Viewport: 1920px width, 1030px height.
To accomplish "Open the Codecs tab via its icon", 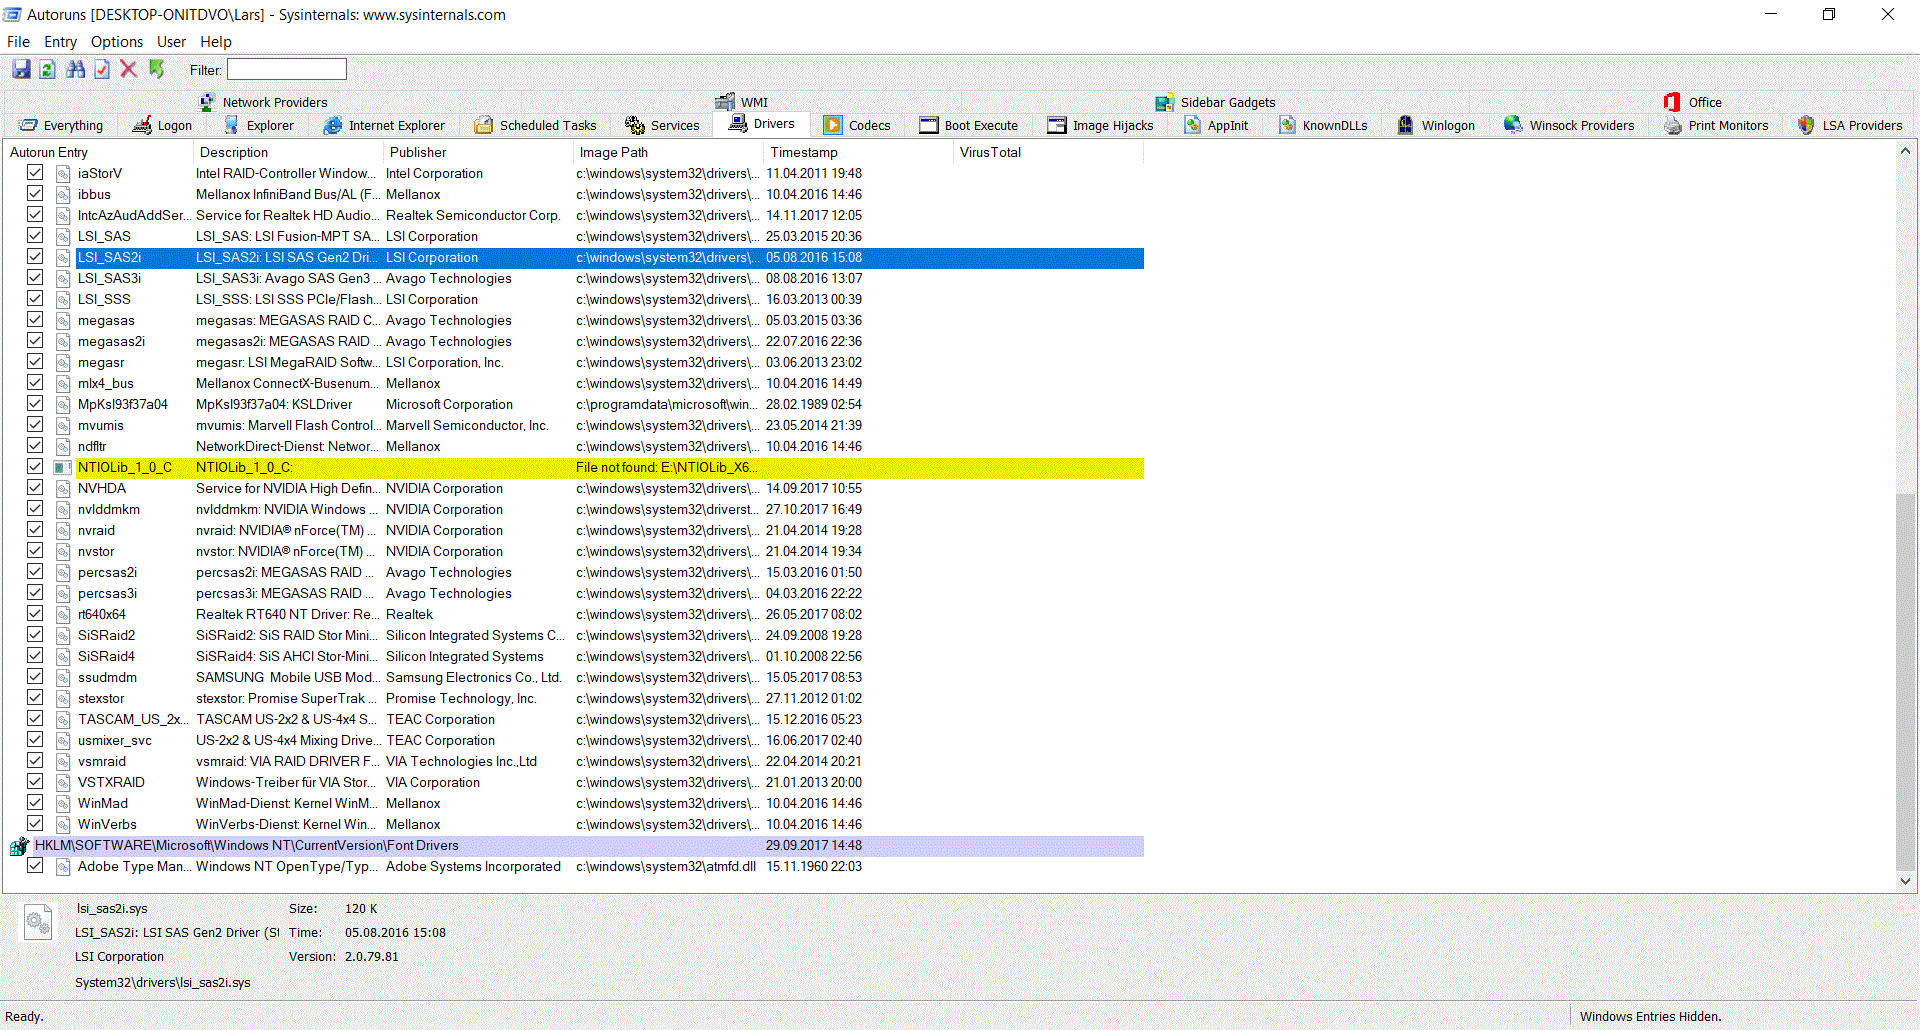I will coord(833,125).
